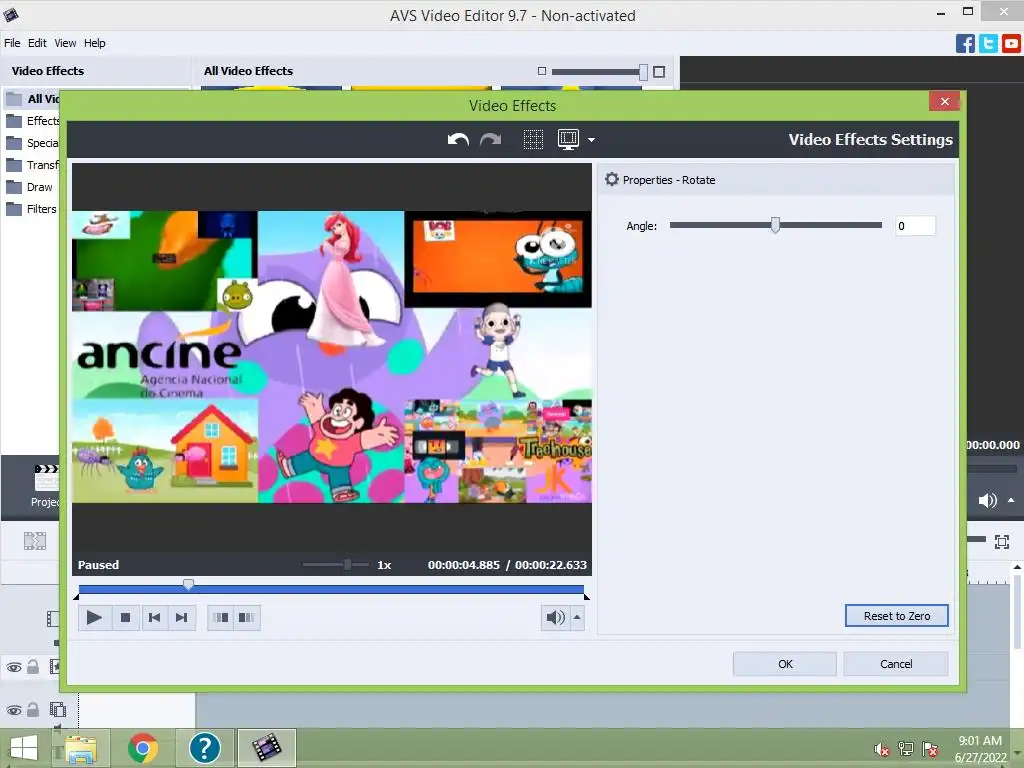Toggle upper track visibility eye

[x=14, y=667]
